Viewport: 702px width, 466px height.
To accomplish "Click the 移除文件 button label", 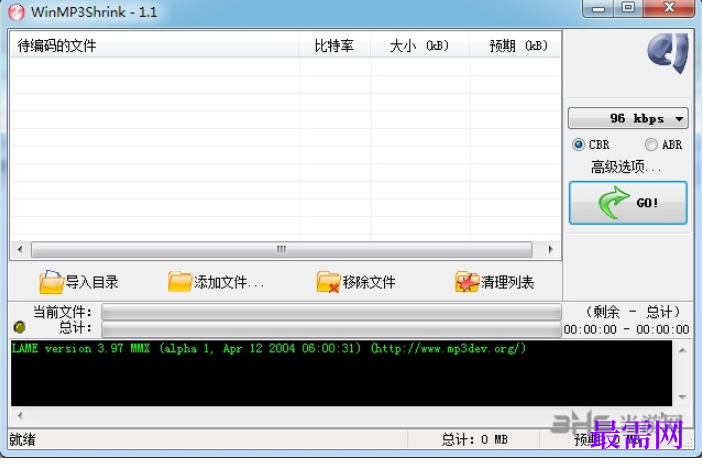I will point(369,282).
